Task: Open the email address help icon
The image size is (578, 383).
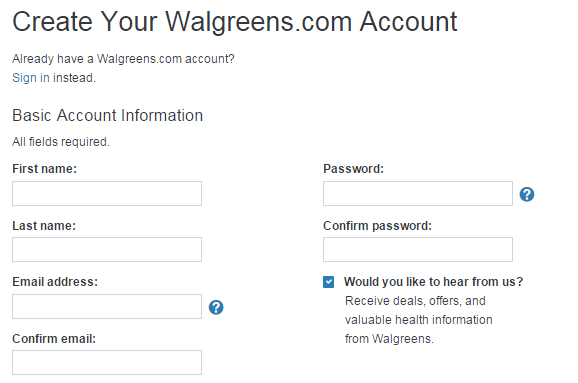Action: tap(216, 307)
